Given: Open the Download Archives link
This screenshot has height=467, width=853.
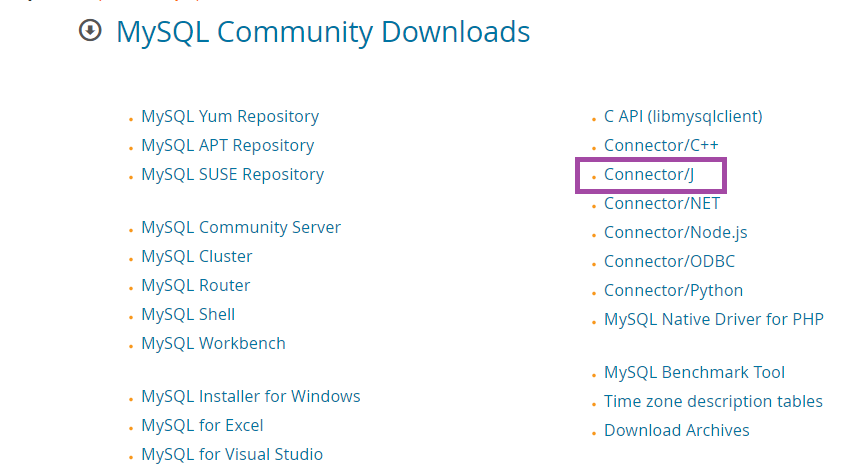Looking at the screenshot, I should 676,431.
